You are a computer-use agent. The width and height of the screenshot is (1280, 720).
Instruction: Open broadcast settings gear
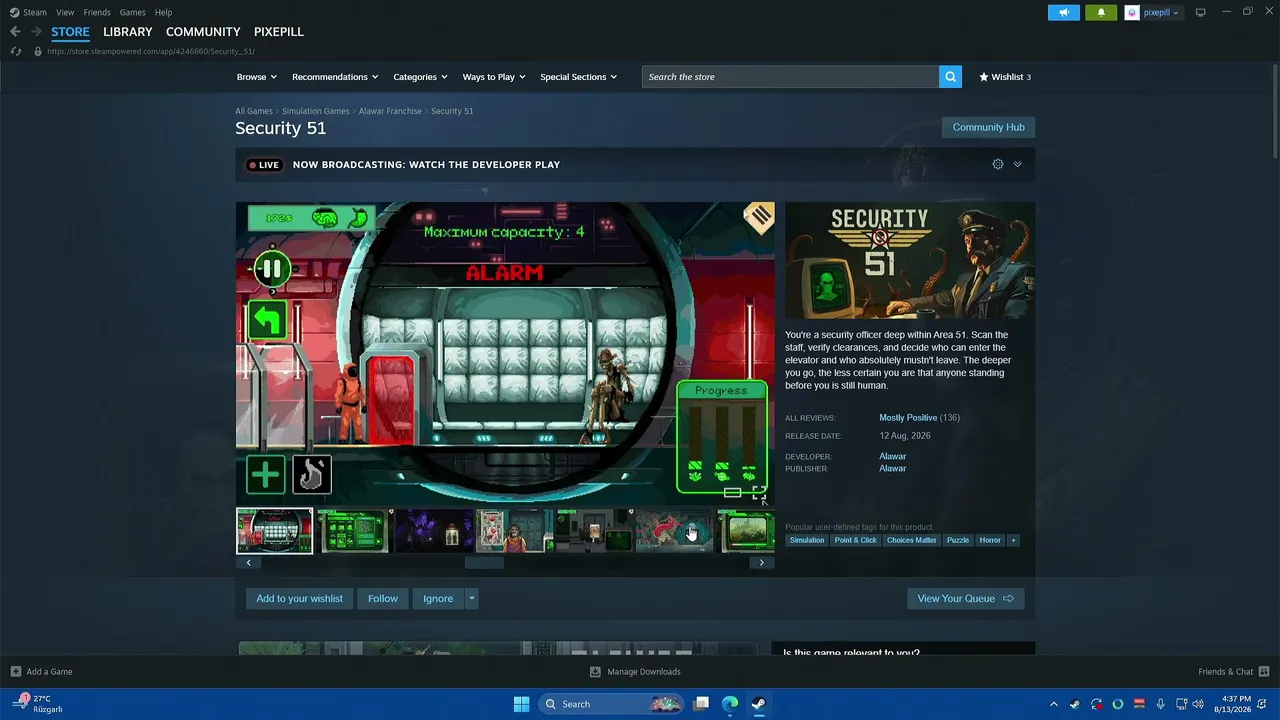[x=998, y=164]
